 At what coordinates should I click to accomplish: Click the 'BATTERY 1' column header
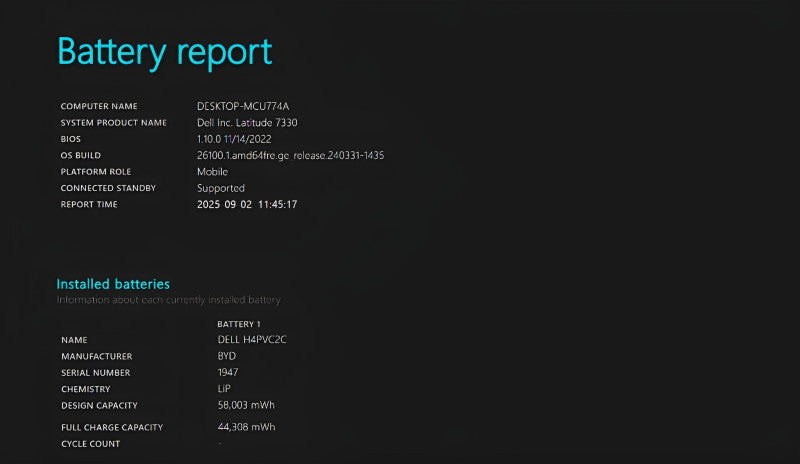click(x=239, y=324)
